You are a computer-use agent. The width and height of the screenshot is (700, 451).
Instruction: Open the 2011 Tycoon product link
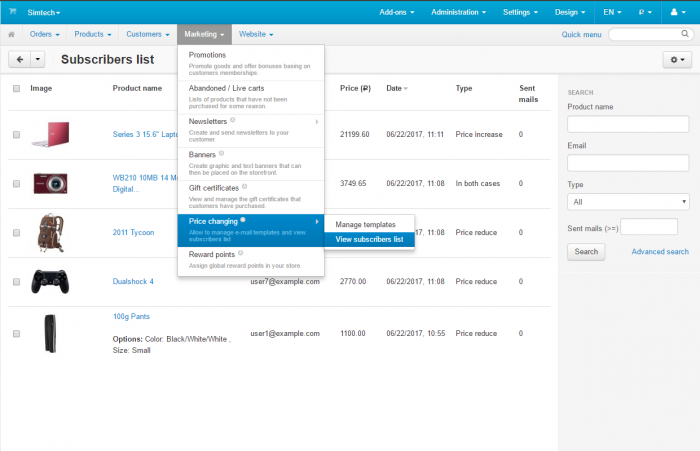coord(133,233)
